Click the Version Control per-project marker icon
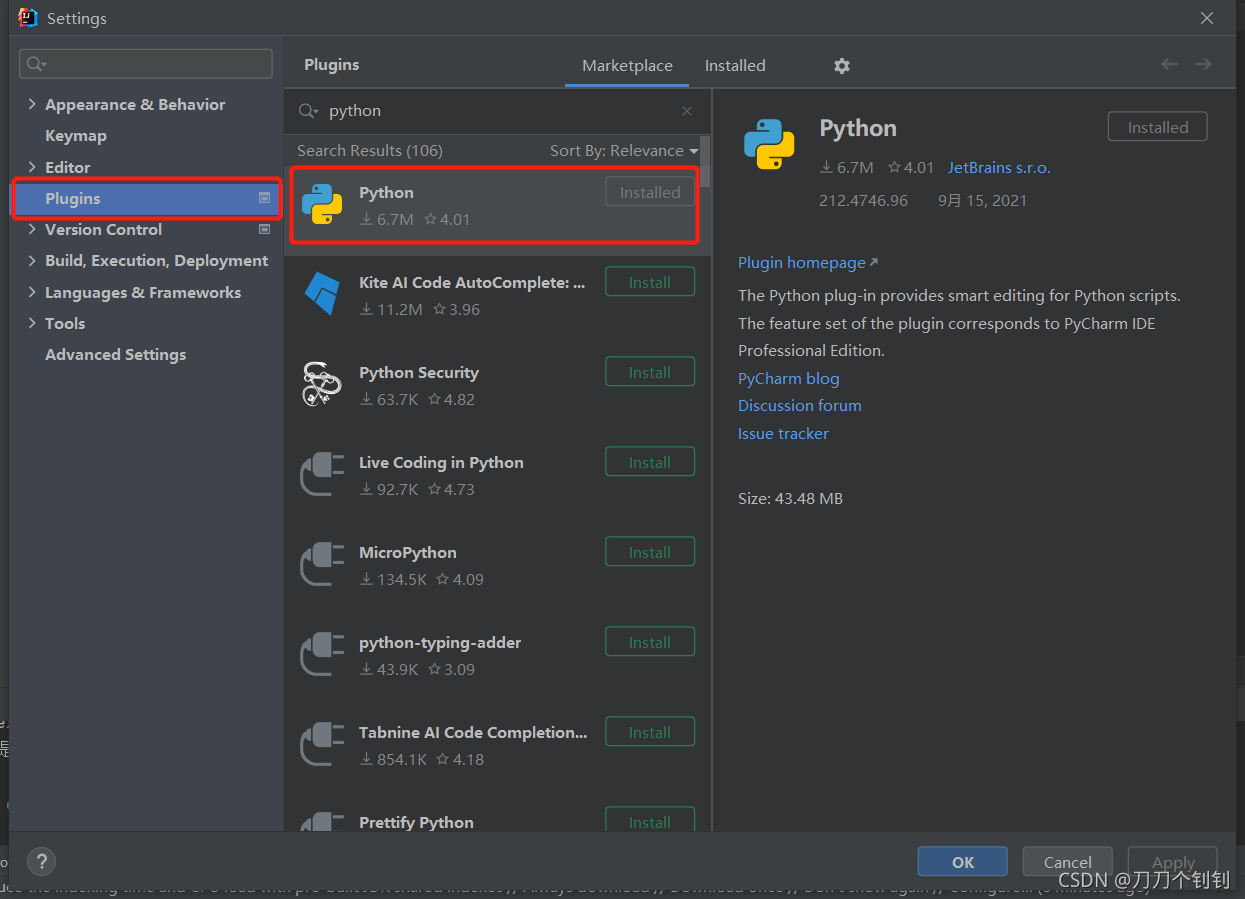Screen dimensions: 1245x899 click(265, 229)
